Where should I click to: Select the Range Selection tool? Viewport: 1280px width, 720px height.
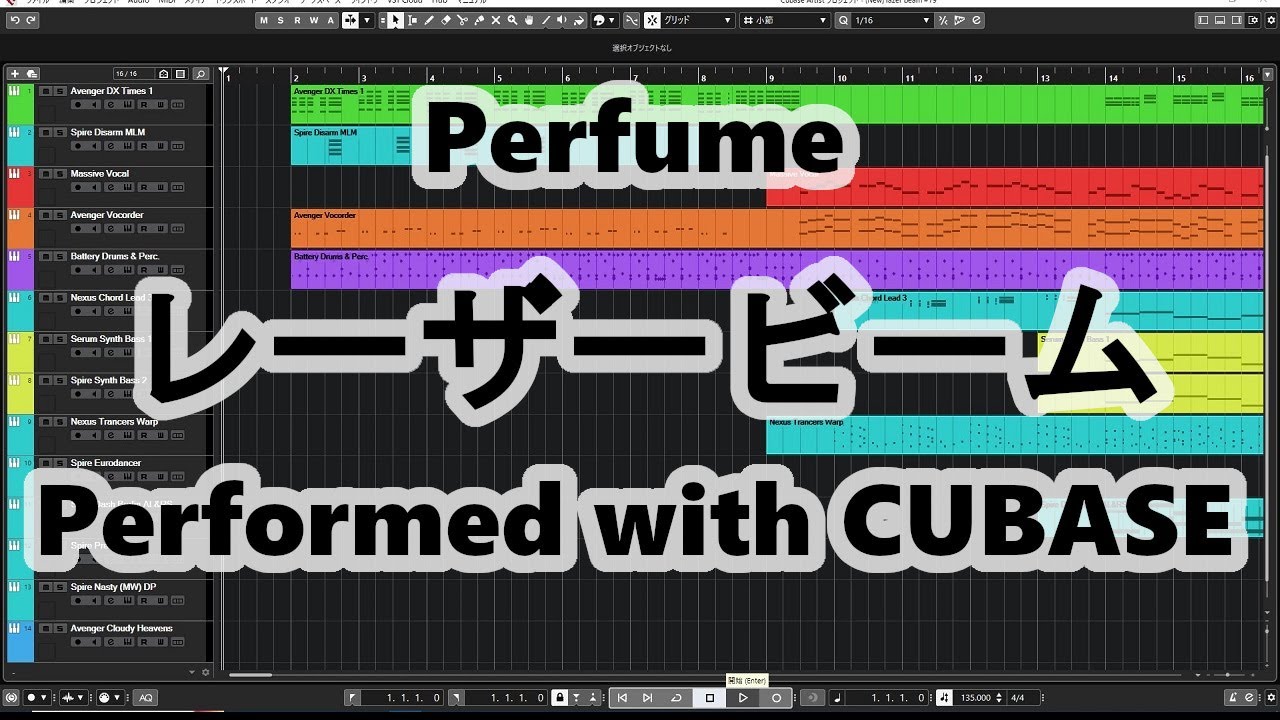click(412, 20)
